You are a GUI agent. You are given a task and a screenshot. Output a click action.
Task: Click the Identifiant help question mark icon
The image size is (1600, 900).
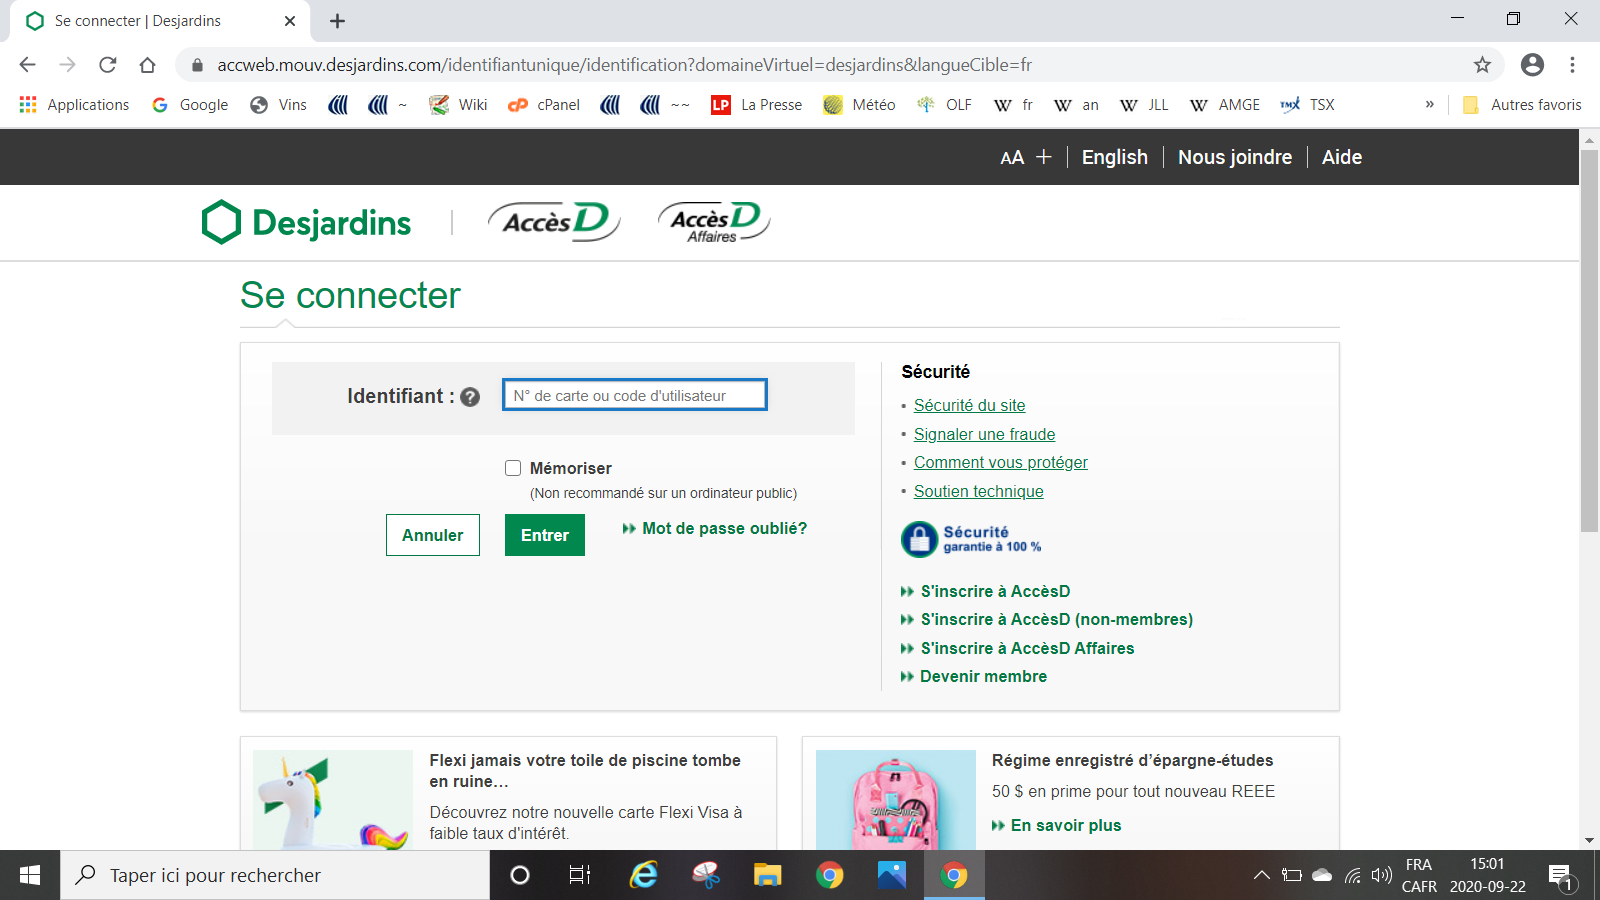coord(470,397)
